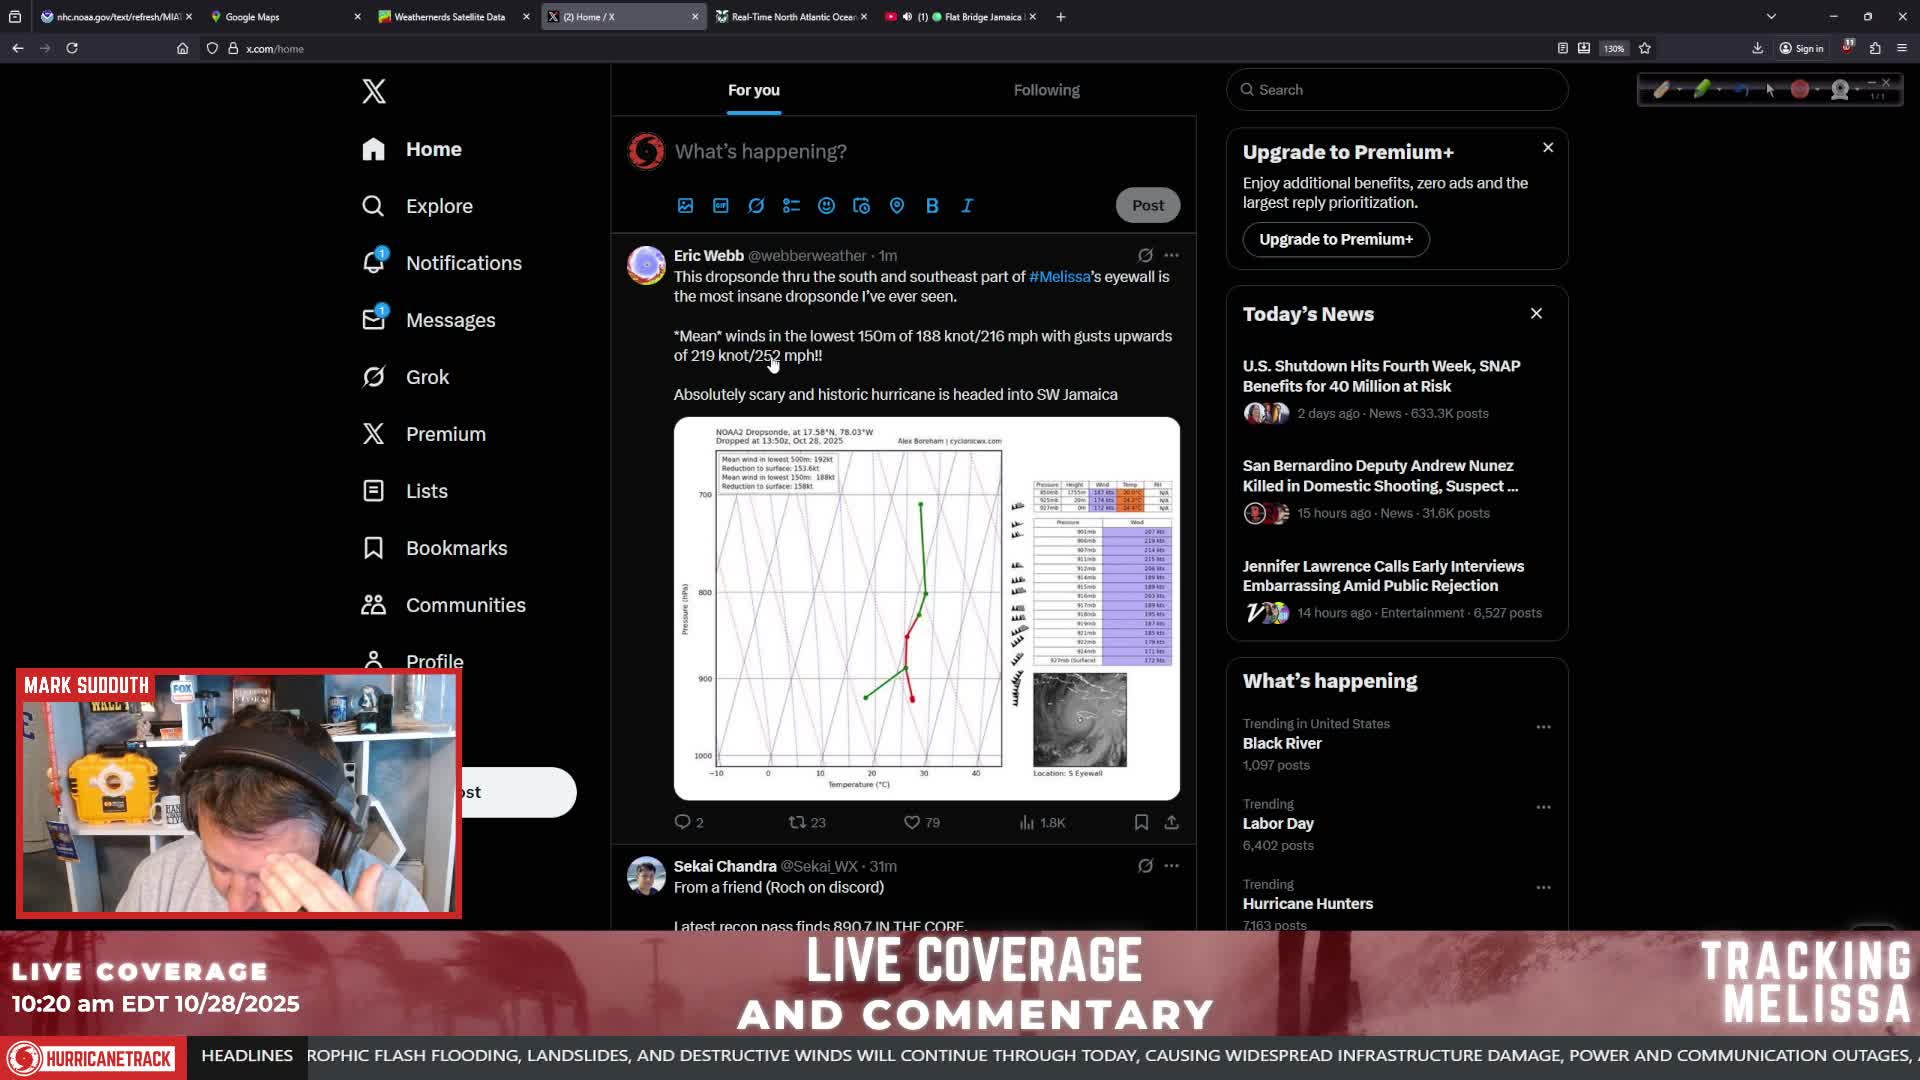Screen dimensions: 1920x1080
Task: Open the GIF picker icon
Action: tap(721, 205)
